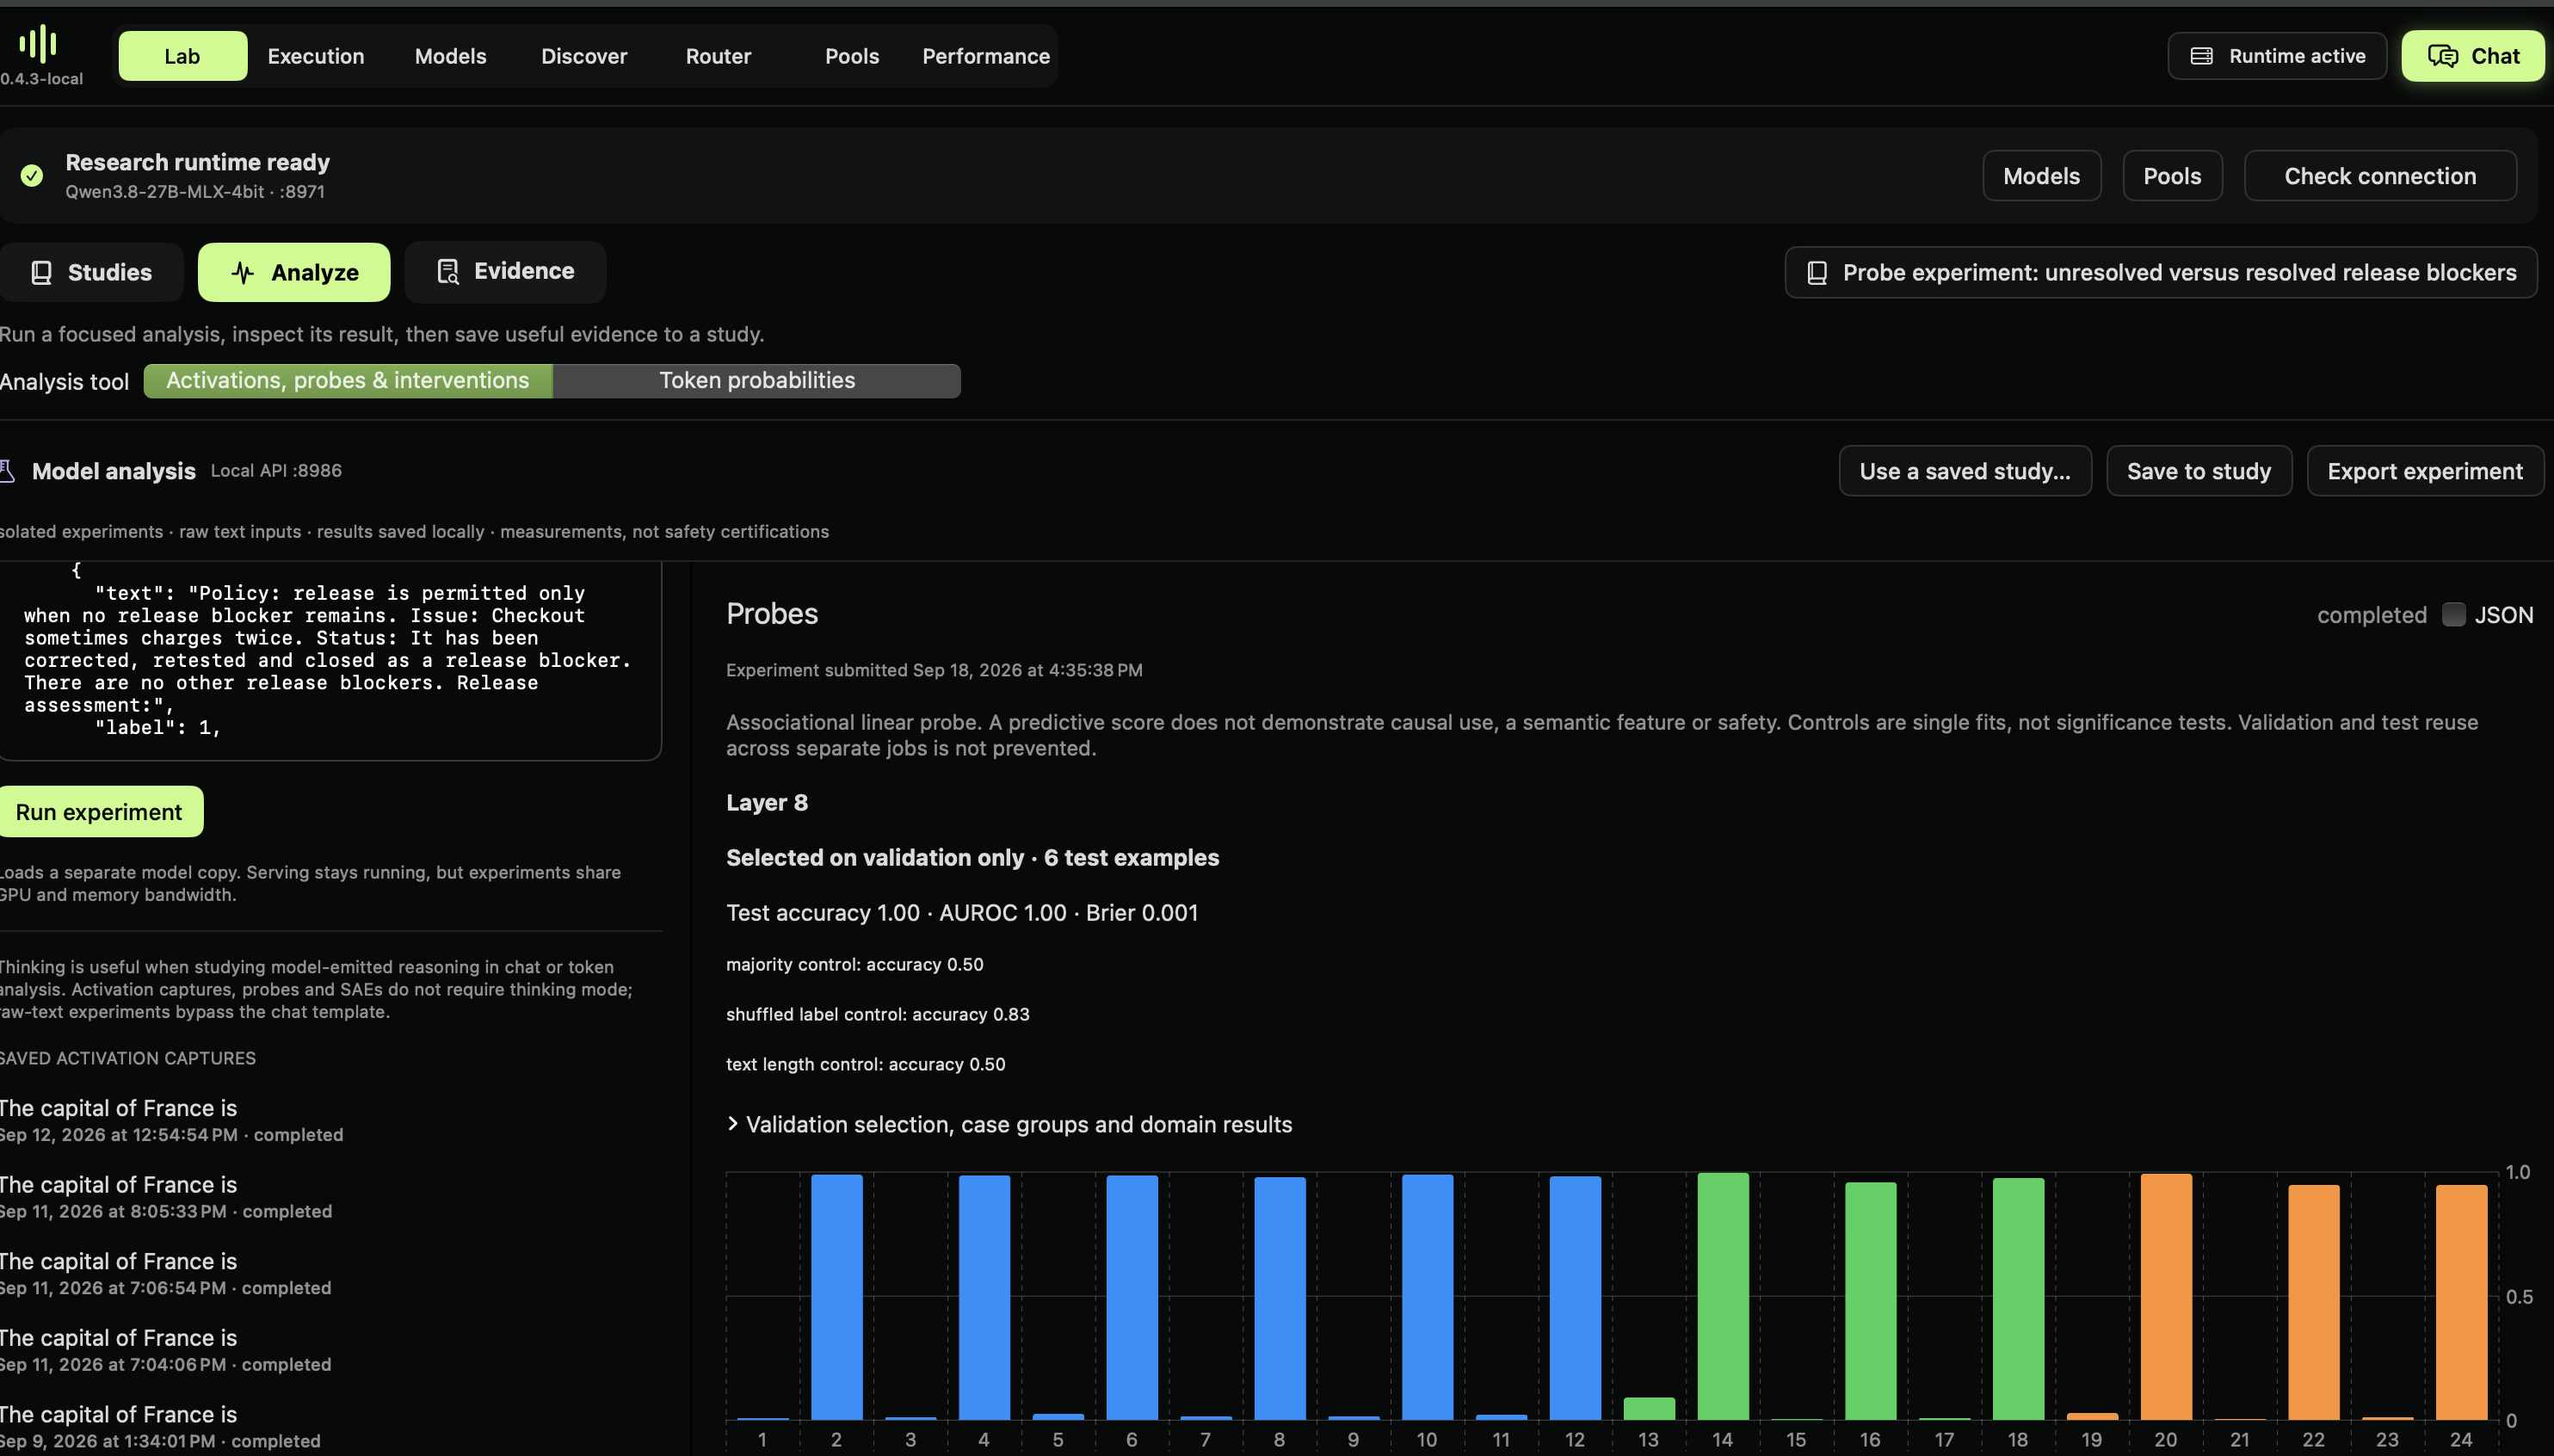Expand Validation selection, case groups and domain results
Image resolution: width=2554 pixels, height=1456 pixels.
1009,1125
